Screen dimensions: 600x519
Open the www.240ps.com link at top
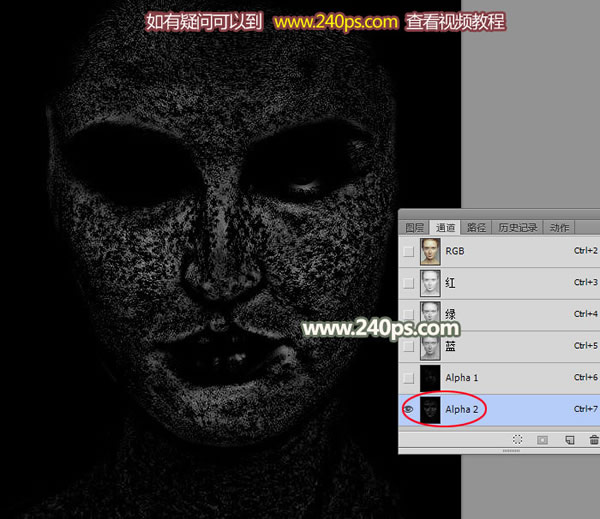pyautogui.click(x=336, y=22)
